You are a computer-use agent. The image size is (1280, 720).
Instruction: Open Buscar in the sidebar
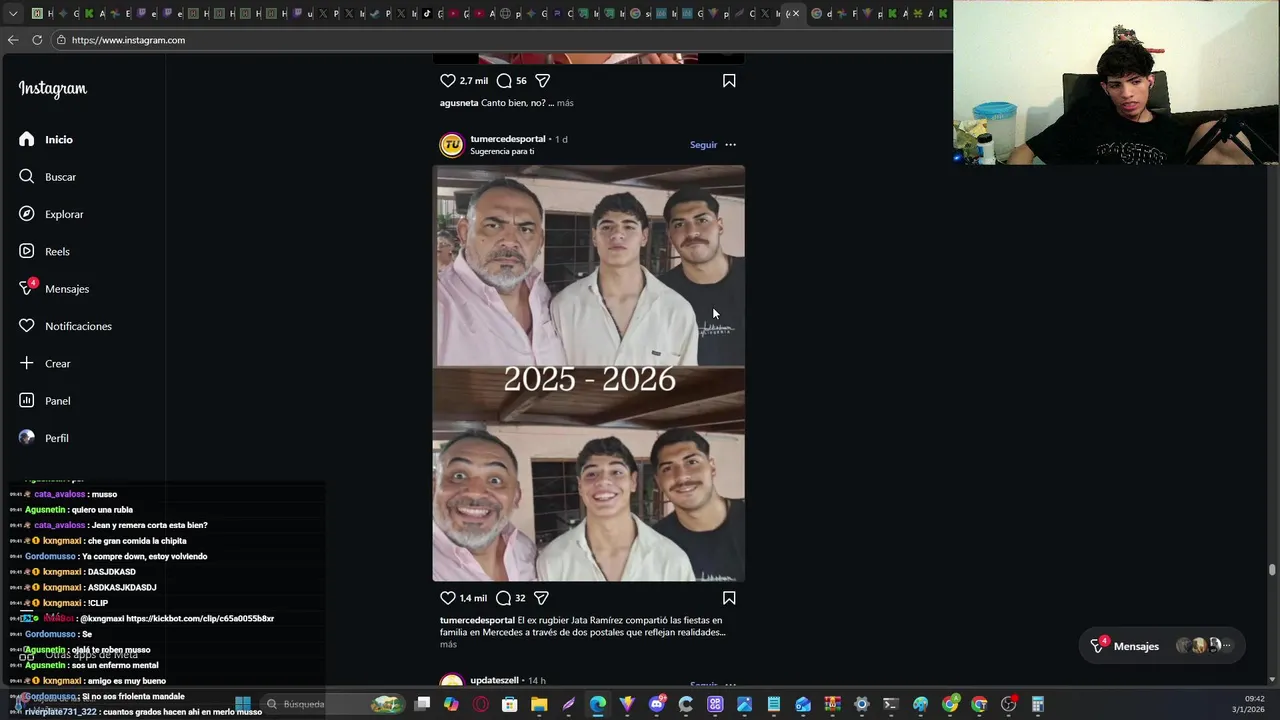[47, 177]
